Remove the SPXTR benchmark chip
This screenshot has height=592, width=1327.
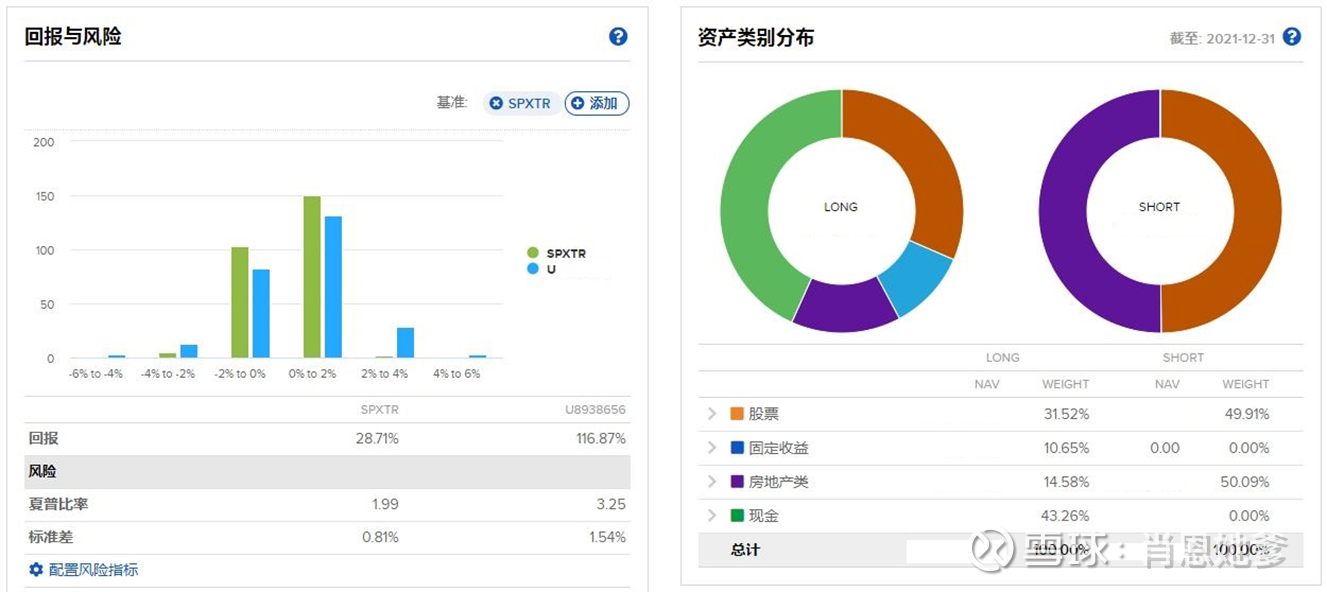pyautogui.click(x=496, y=103)
